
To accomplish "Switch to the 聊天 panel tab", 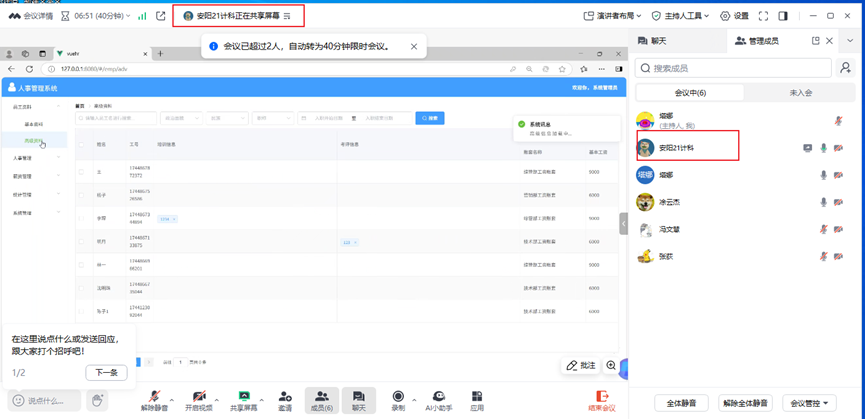I will click(652, 41).
